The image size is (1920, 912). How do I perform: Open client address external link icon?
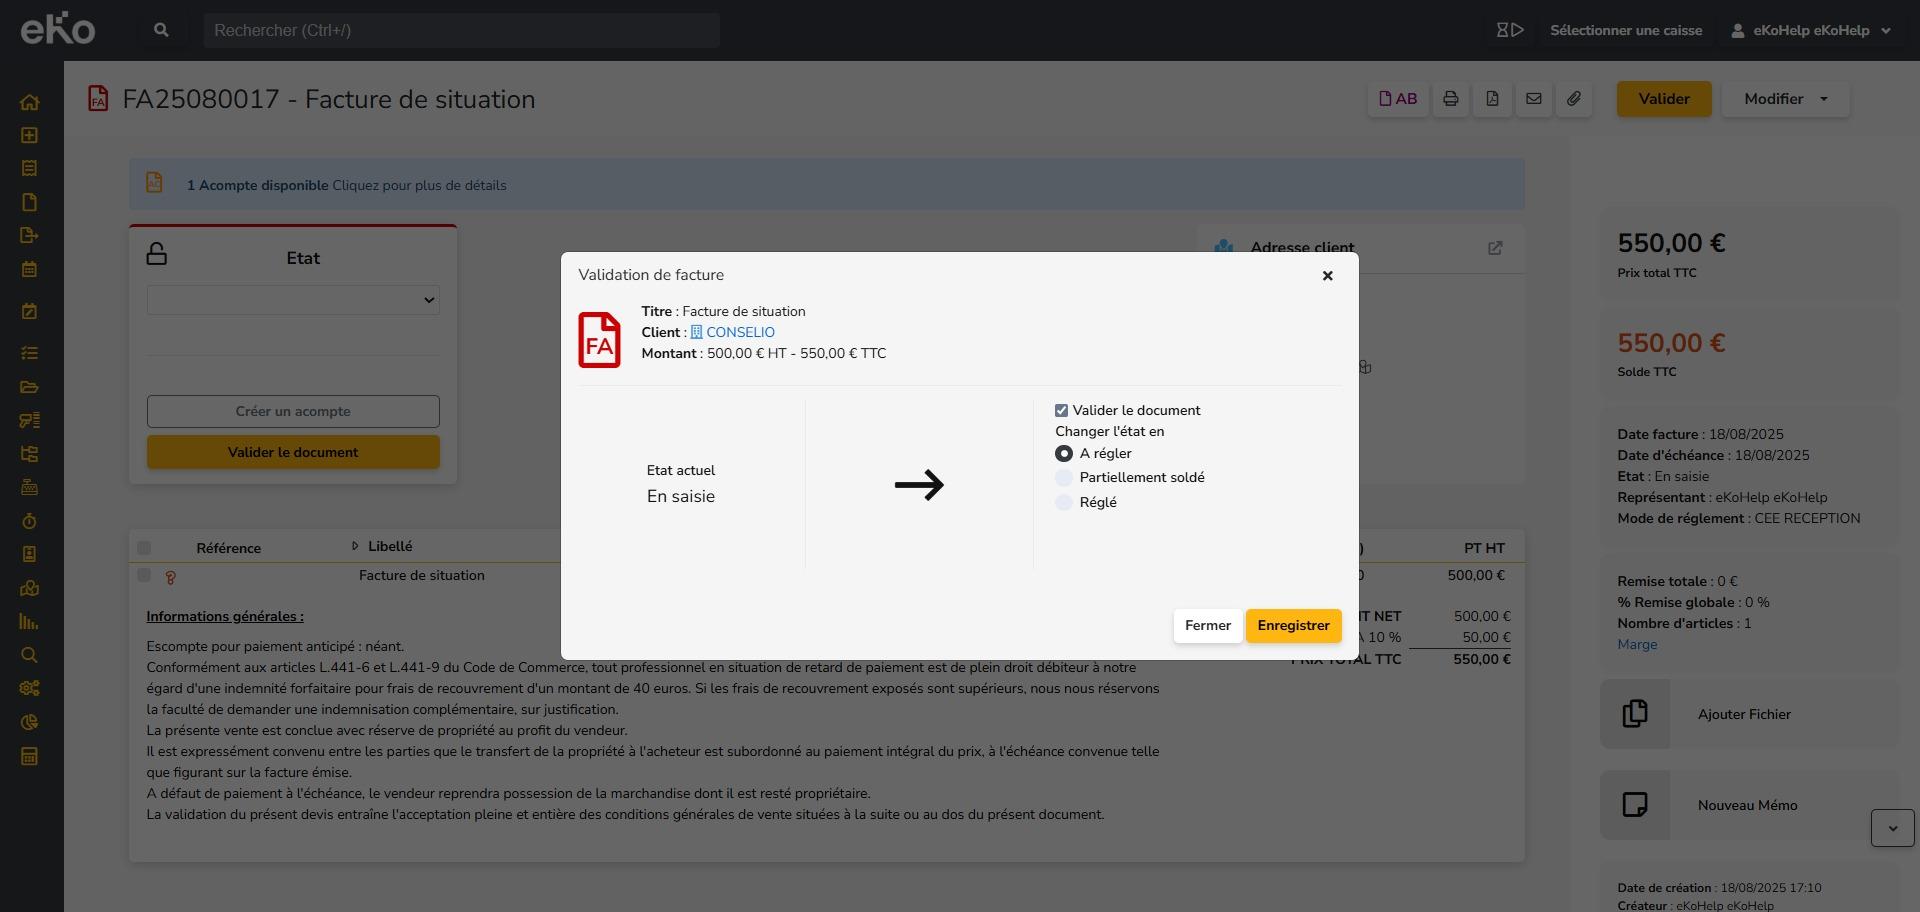(x=1495, y=248)
